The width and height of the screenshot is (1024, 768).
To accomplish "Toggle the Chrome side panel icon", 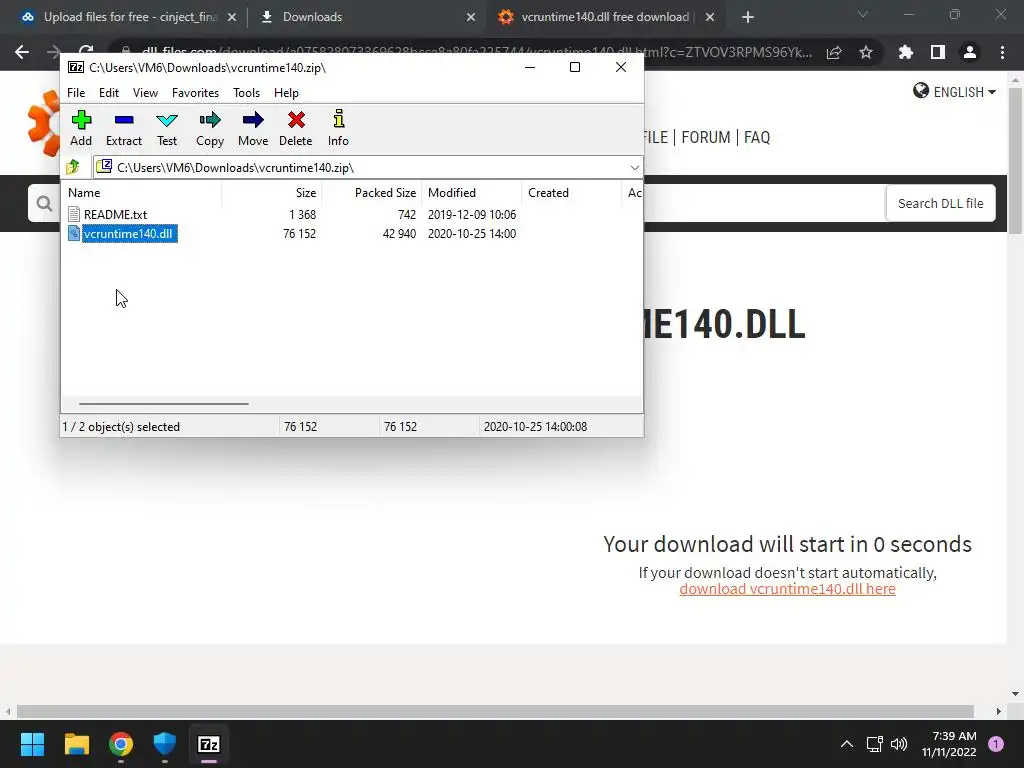I will (938, 52).
